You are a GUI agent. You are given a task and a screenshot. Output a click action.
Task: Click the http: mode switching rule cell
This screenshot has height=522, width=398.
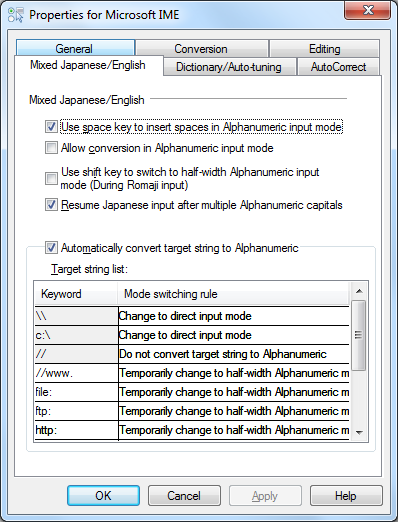tap(234, 430)
